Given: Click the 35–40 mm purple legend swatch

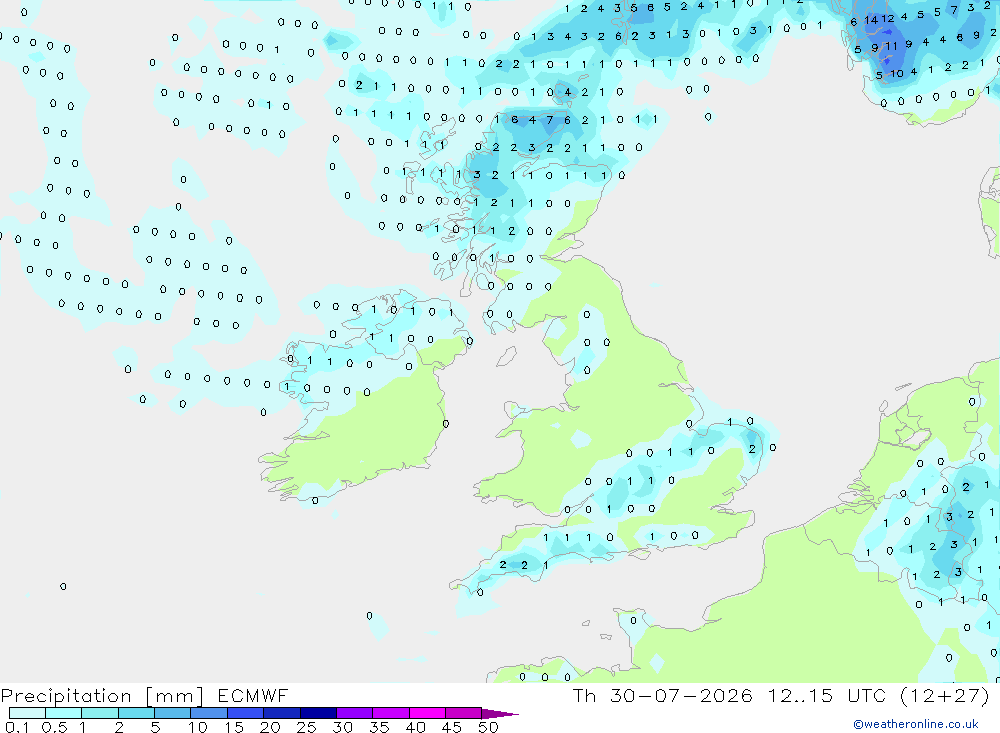Looking at the screenshot, I should point(390,713).
